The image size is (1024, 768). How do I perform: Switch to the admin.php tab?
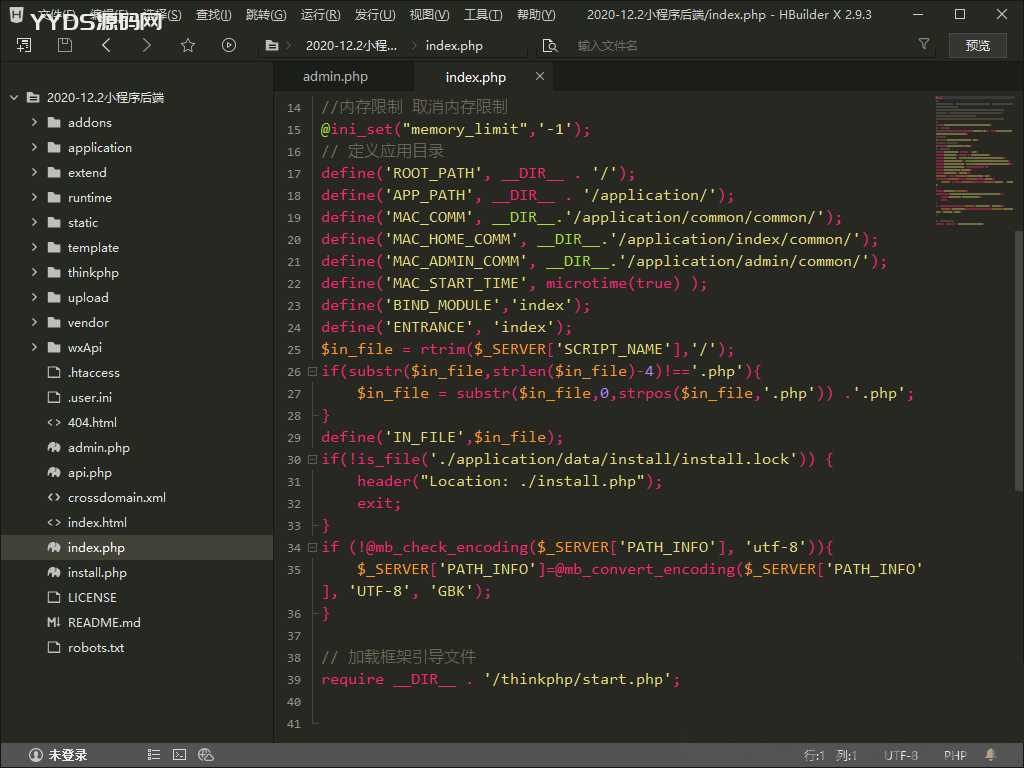335,77
